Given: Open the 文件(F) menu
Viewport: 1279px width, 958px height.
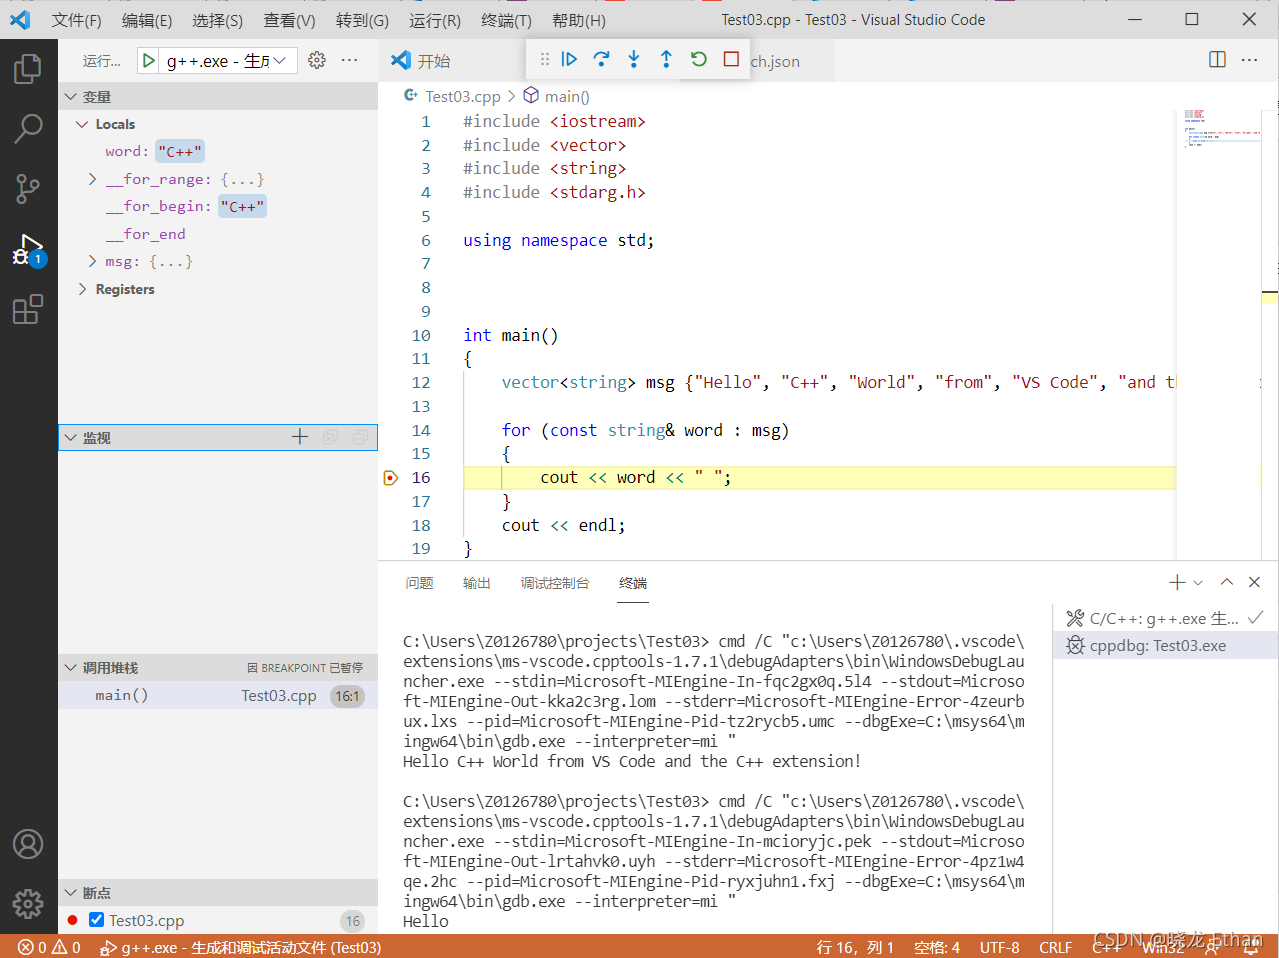Looking at the screenshot, I should (x=76, y=20).
